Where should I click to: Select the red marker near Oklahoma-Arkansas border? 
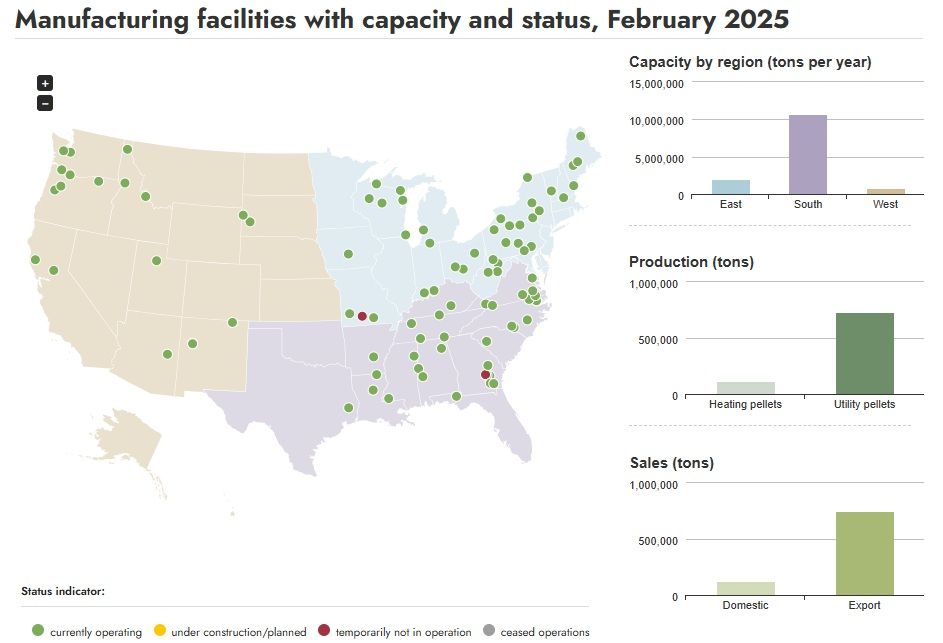[x=362, y=316]
